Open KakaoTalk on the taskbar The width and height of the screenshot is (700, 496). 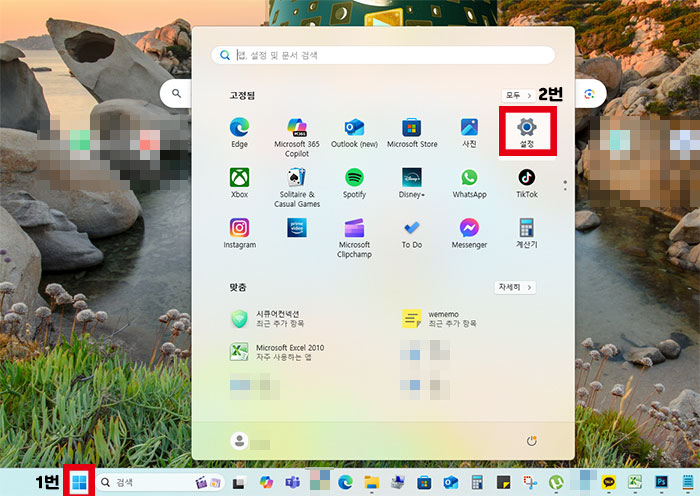608,482
